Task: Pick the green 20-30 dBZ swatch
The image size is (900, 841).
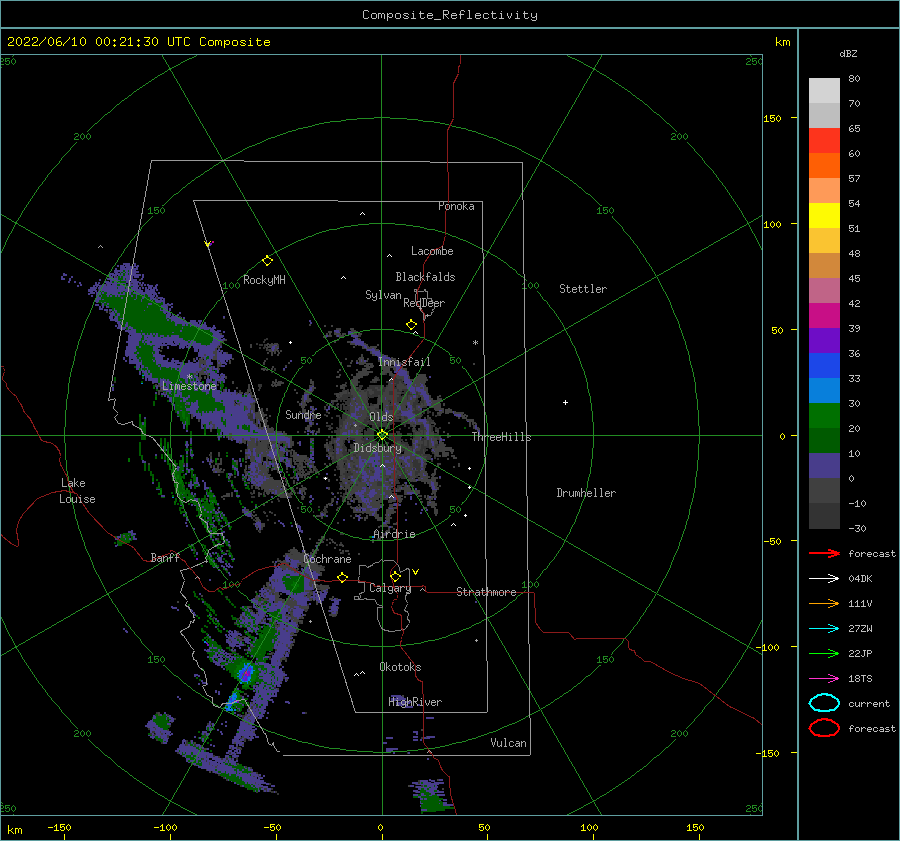Action: 824,416
